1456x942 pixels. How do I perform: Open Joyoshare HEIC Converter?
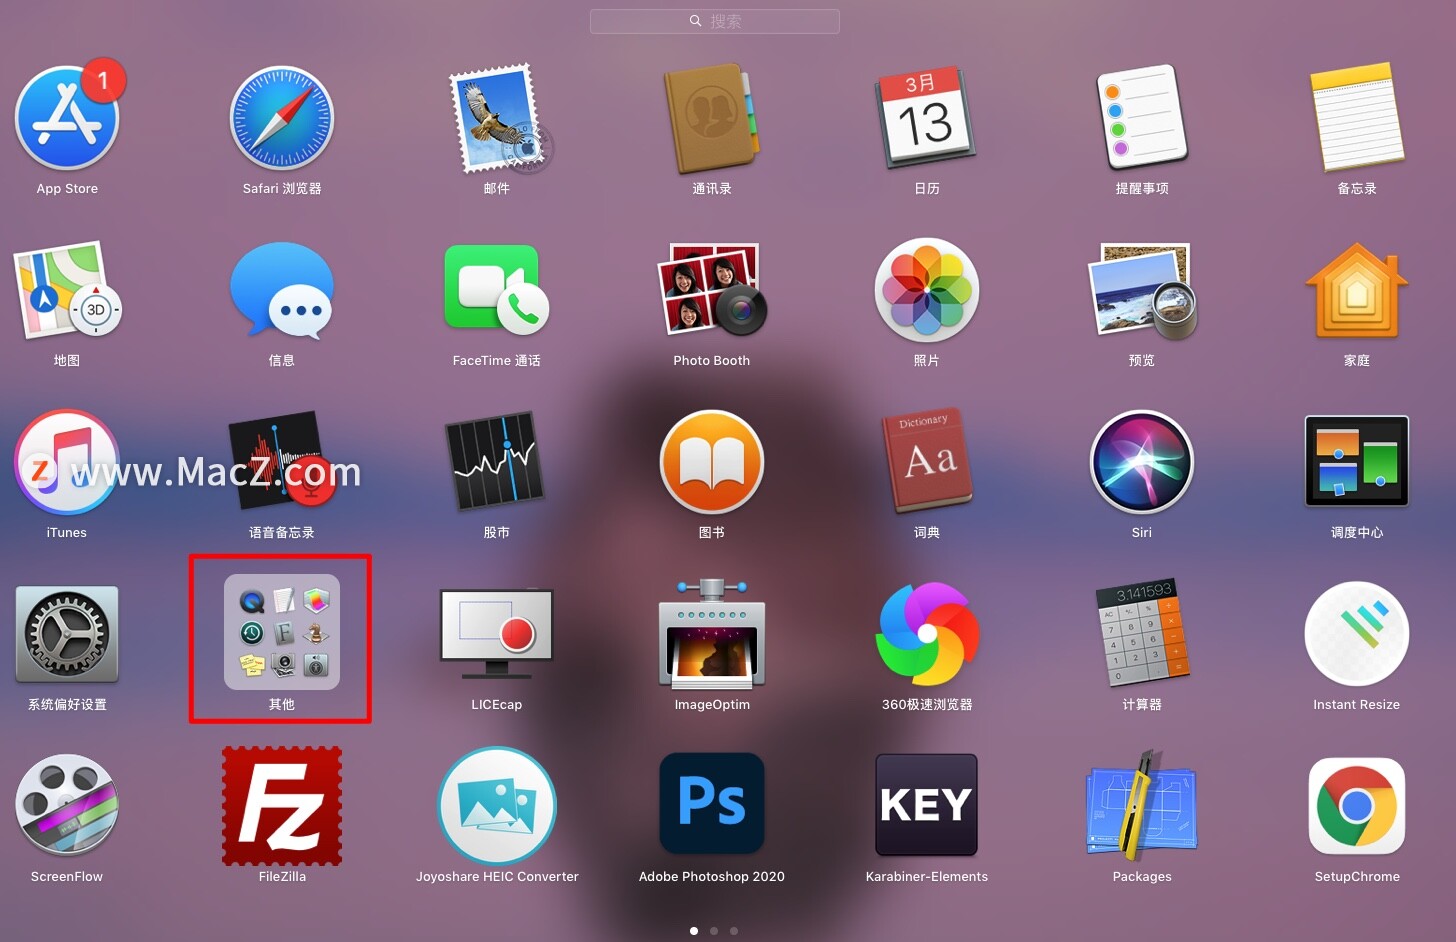pos(497,806)
